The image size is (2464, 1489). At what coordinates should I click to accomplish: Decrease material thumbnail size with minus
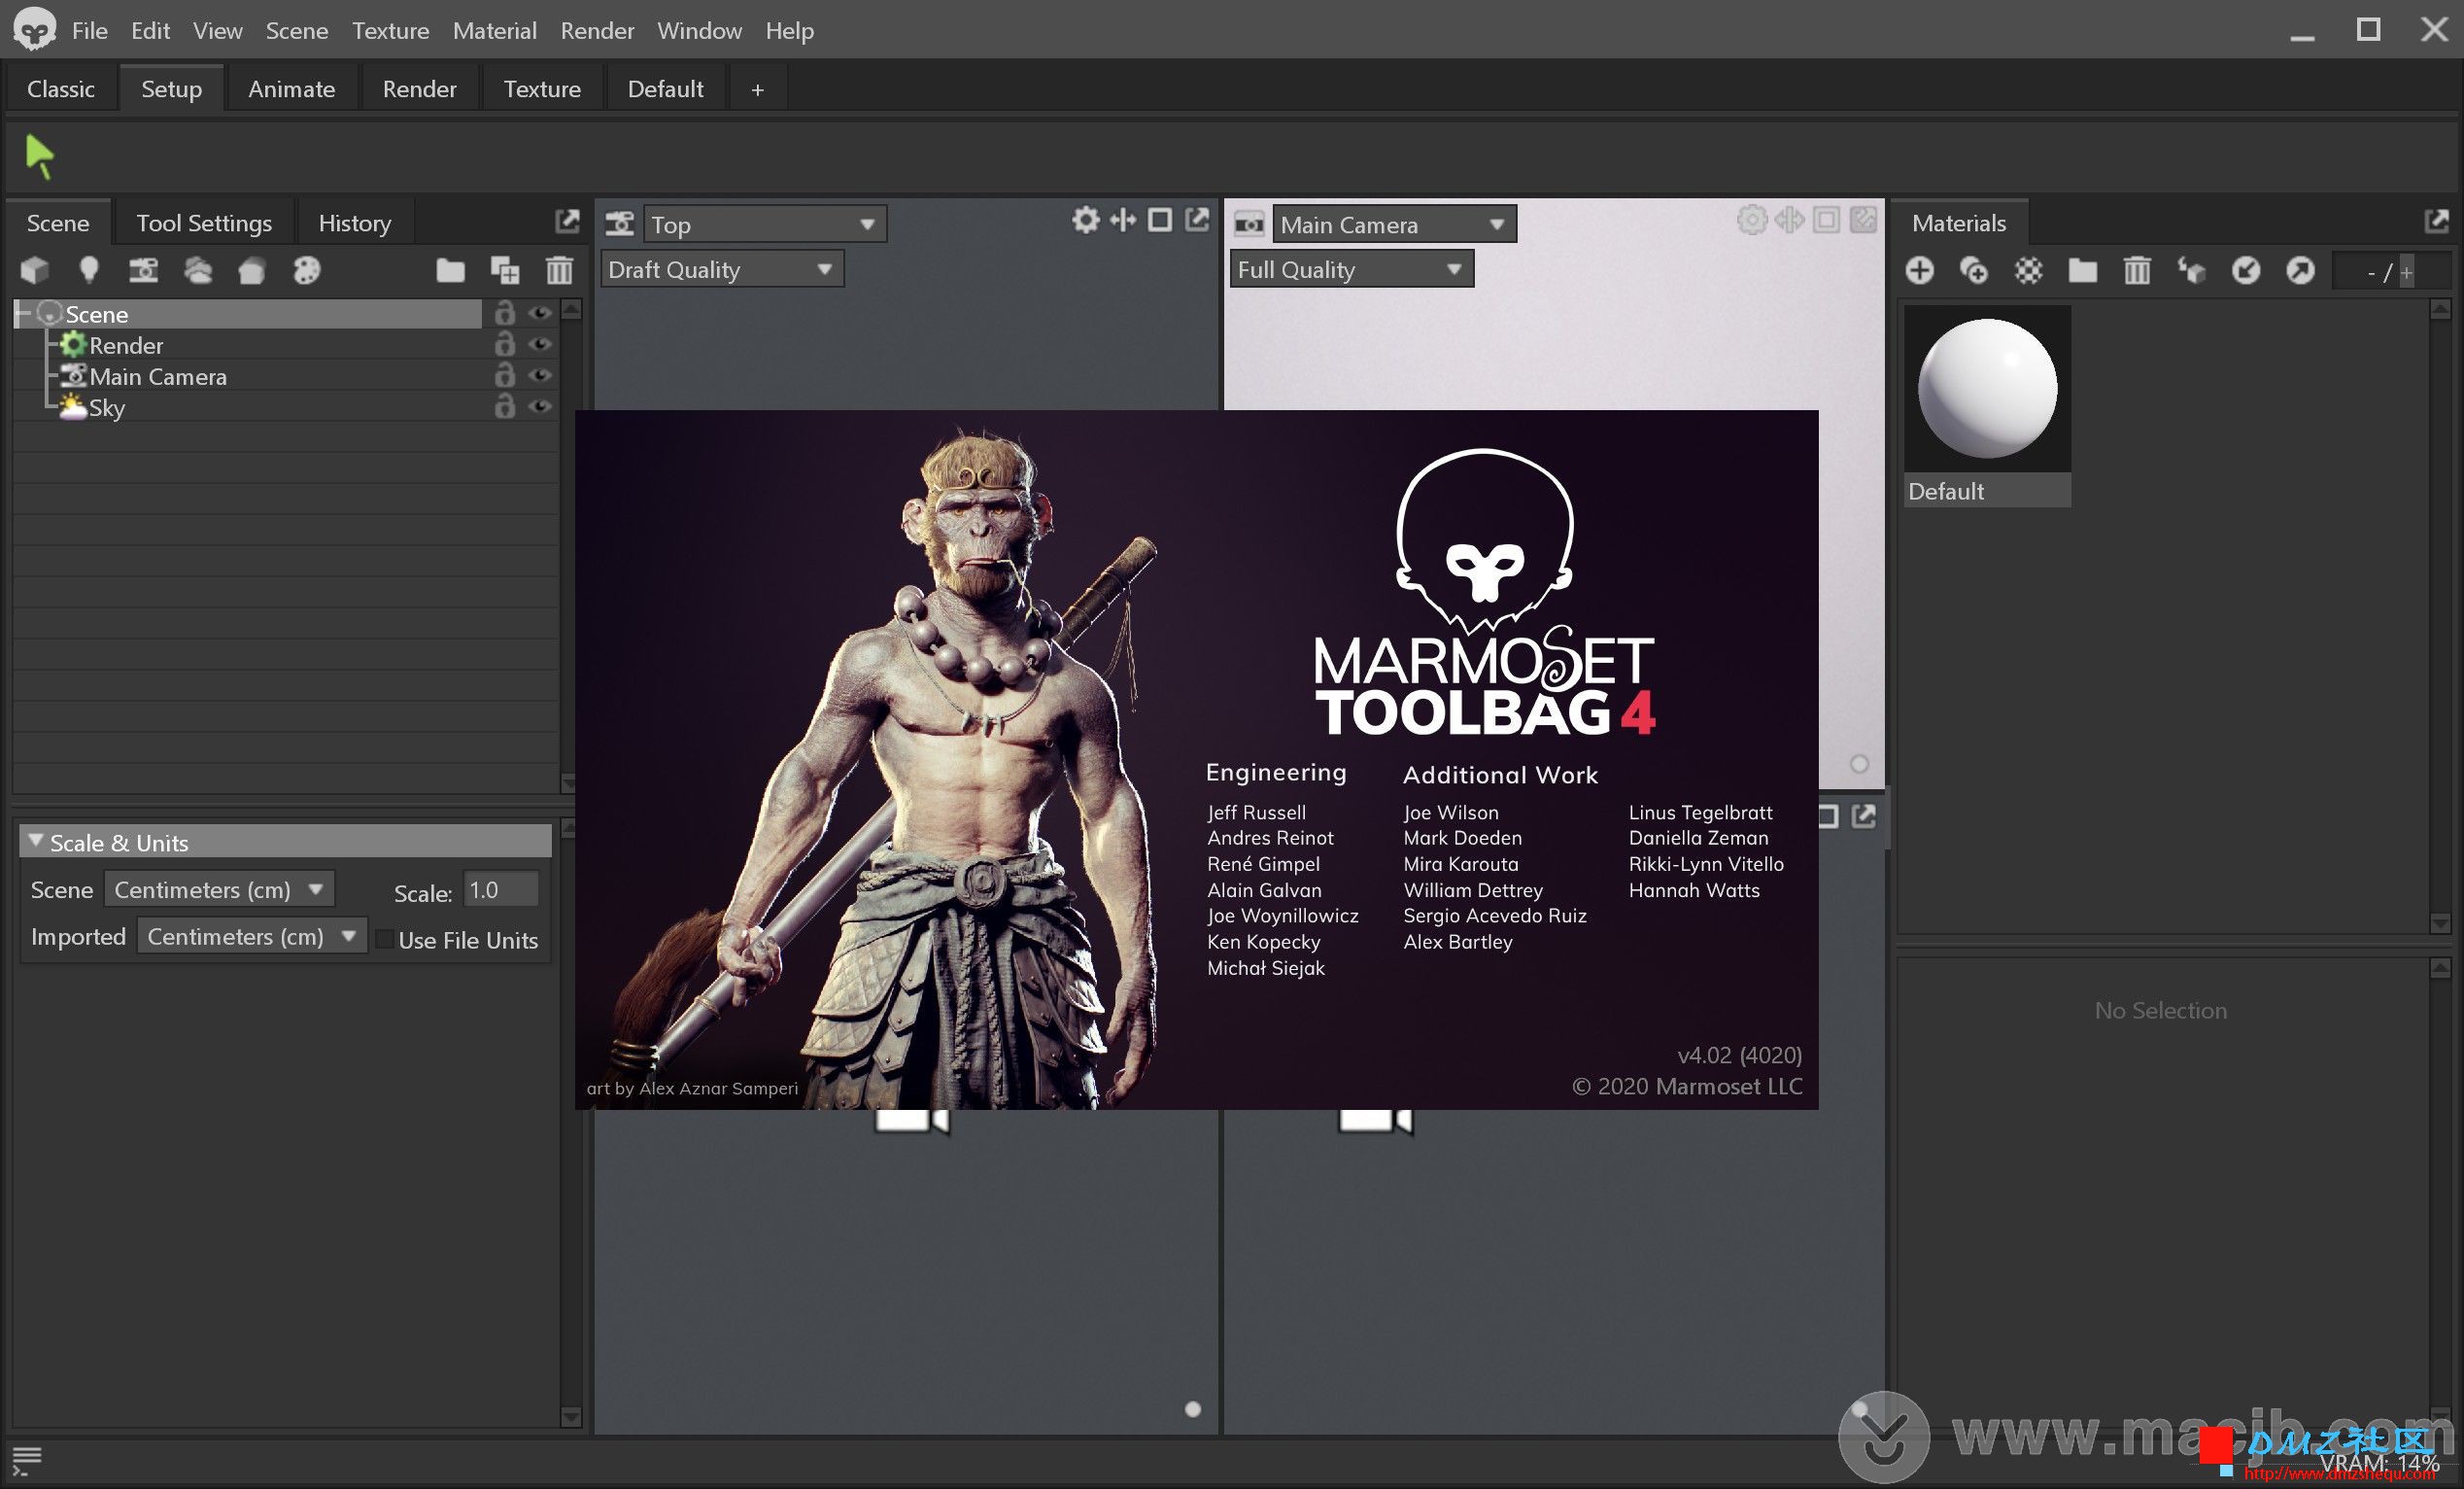pyautogui.click(x=2371, y=272)
